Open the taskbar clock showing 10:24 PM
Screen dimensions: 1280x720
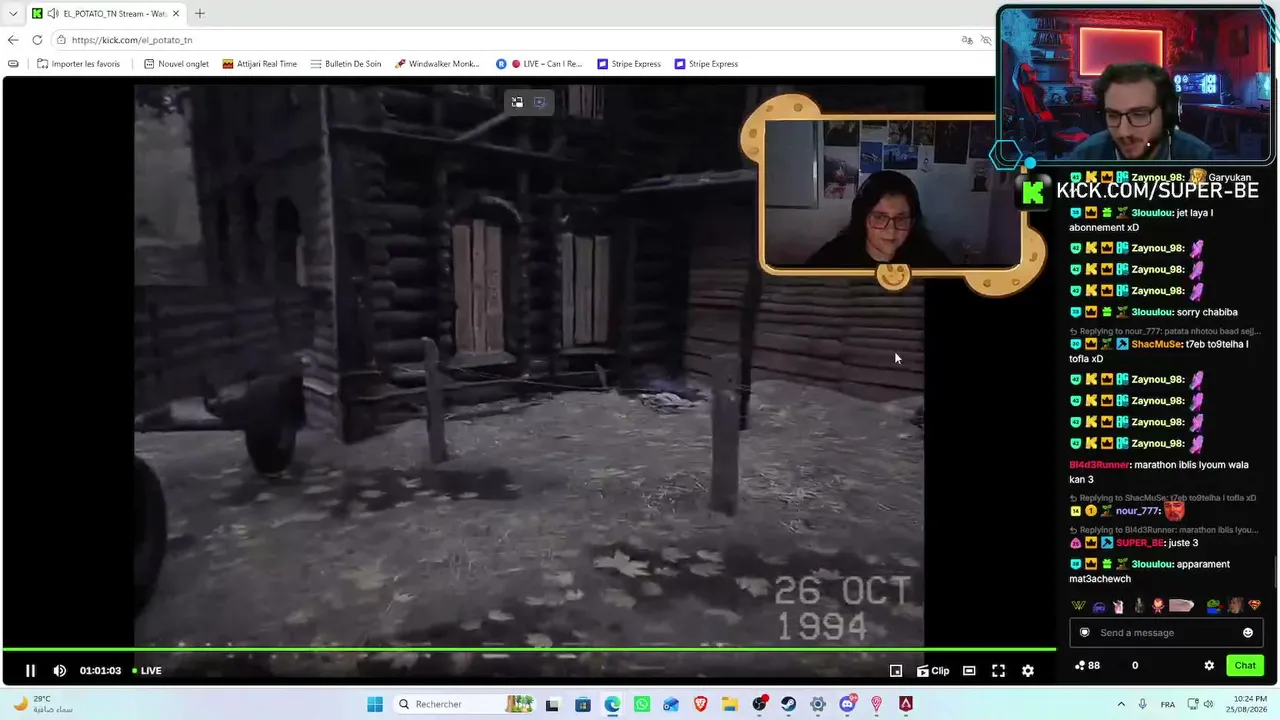[1248, 704]
